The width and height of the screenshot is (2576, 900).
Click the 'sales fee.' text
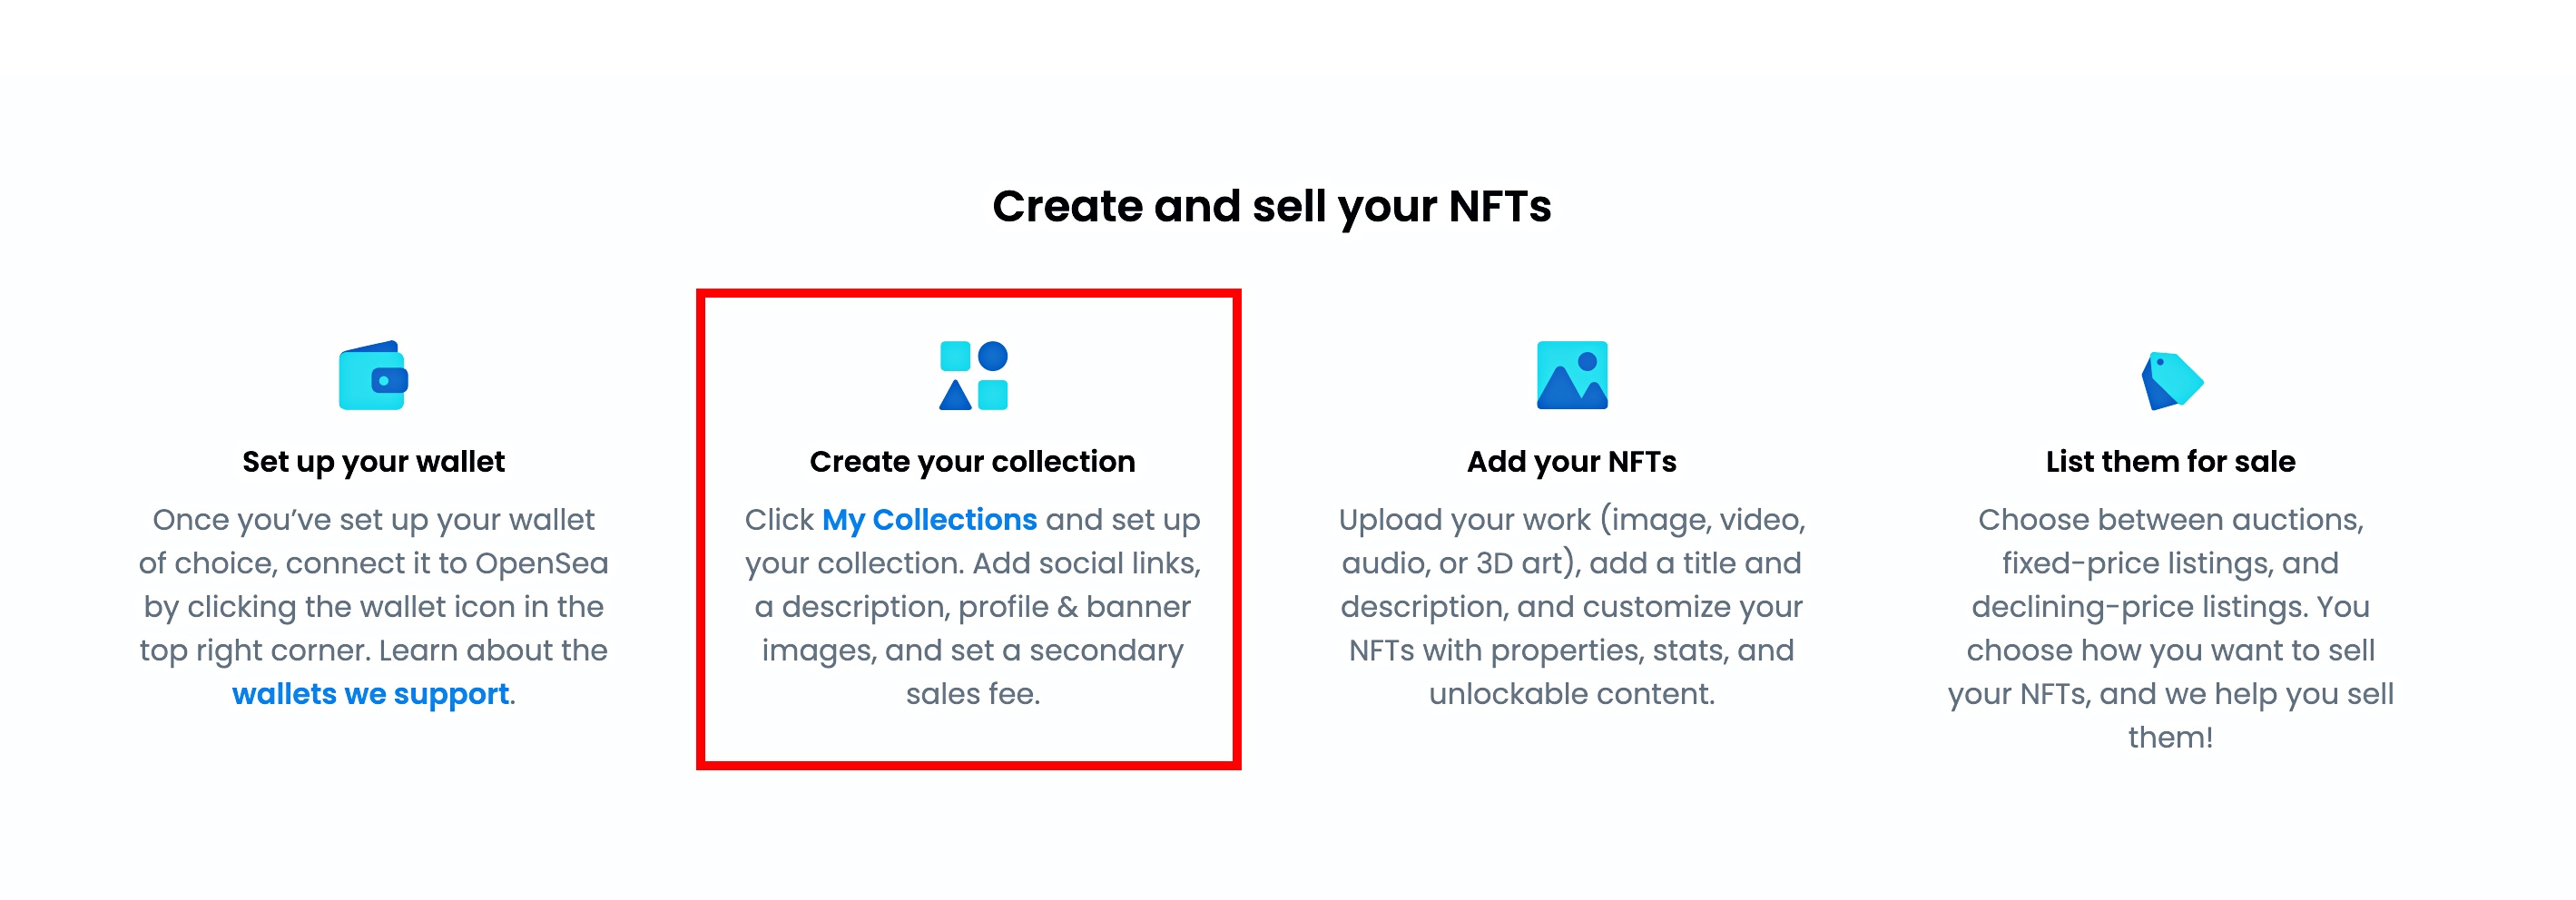tap(972, 694)
